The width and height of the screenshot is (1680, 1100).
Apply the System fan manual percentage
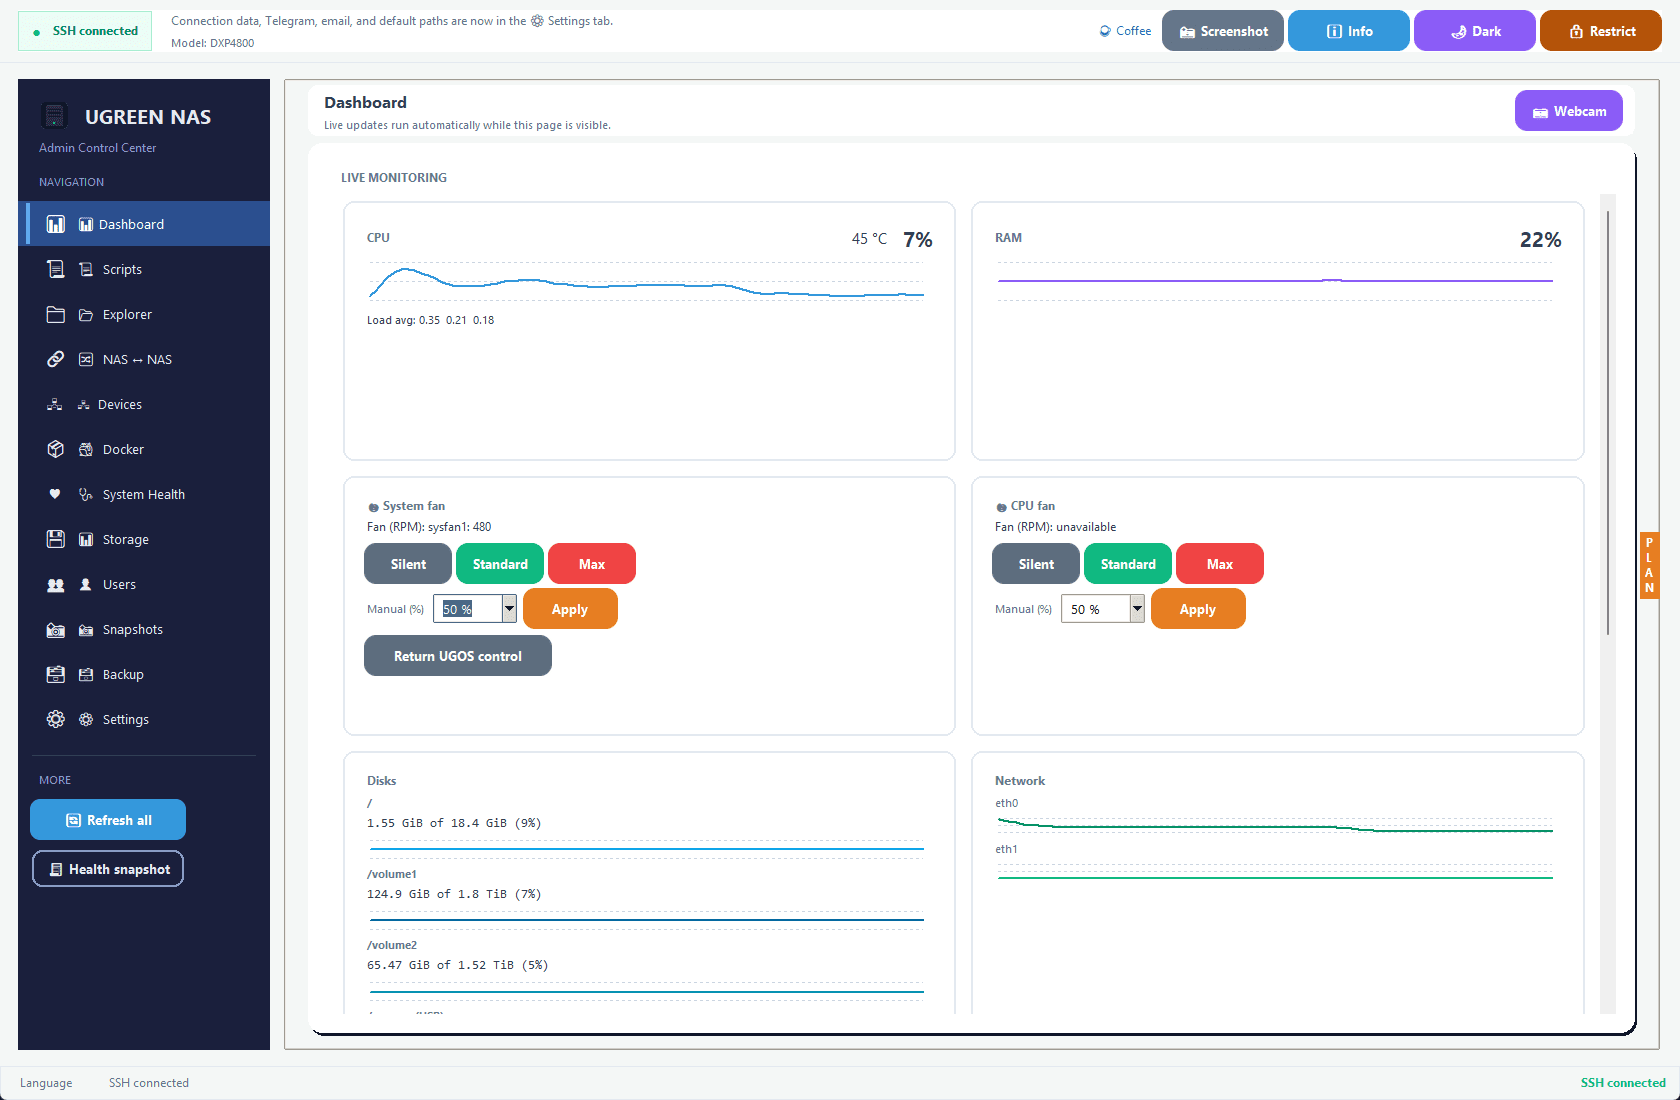click(x=570, y=609)
